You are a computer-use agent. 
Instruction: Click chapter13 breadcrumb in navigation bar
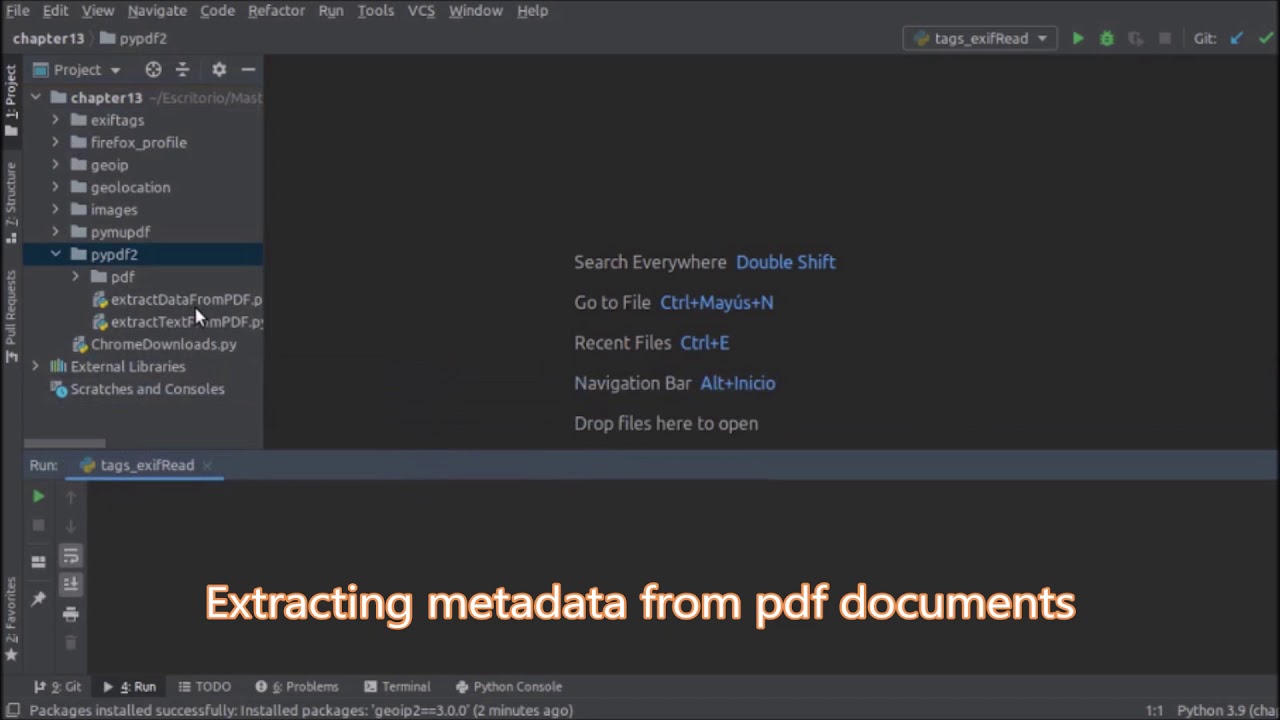click(x=48, y=38)
